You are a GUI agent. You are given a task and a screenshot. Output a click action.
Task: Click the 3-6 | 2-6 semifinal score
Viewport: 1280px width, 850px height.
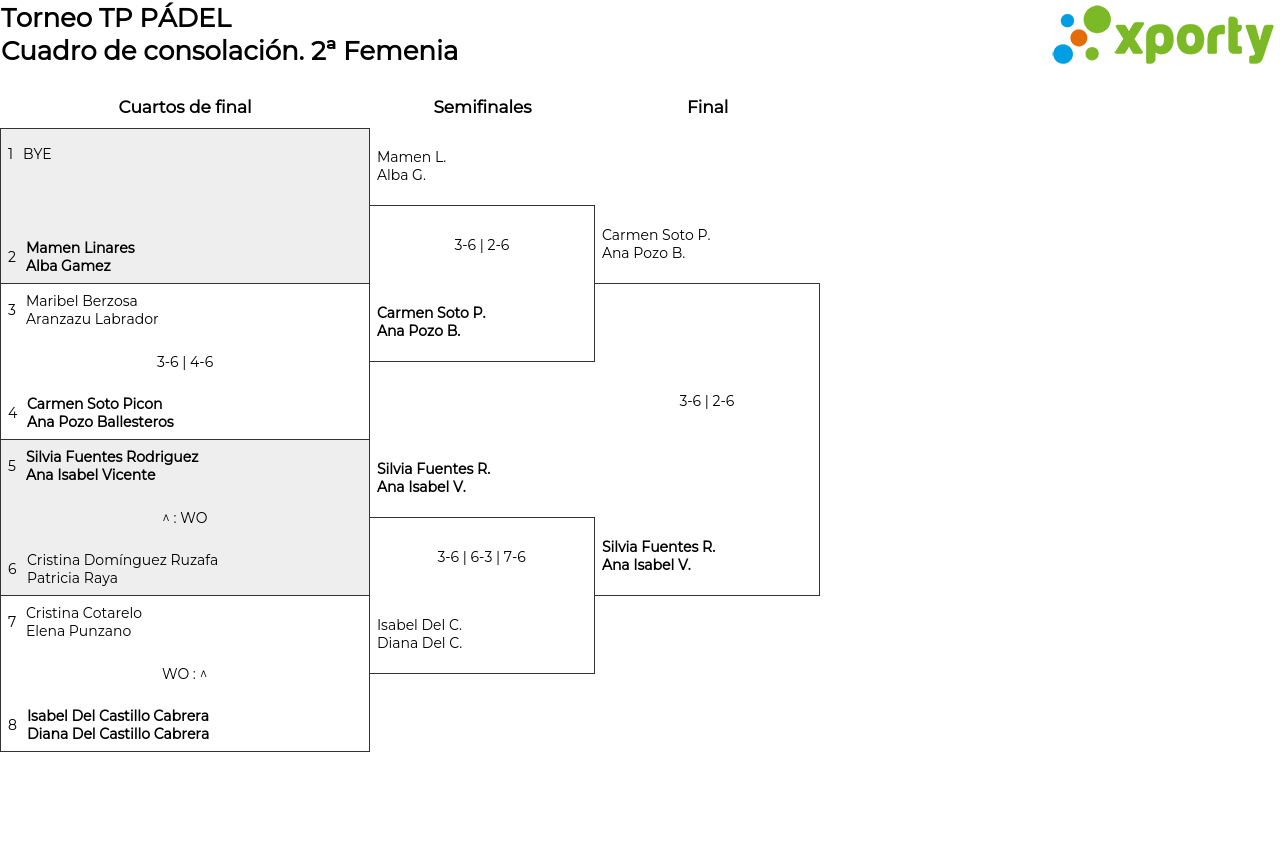482,245
